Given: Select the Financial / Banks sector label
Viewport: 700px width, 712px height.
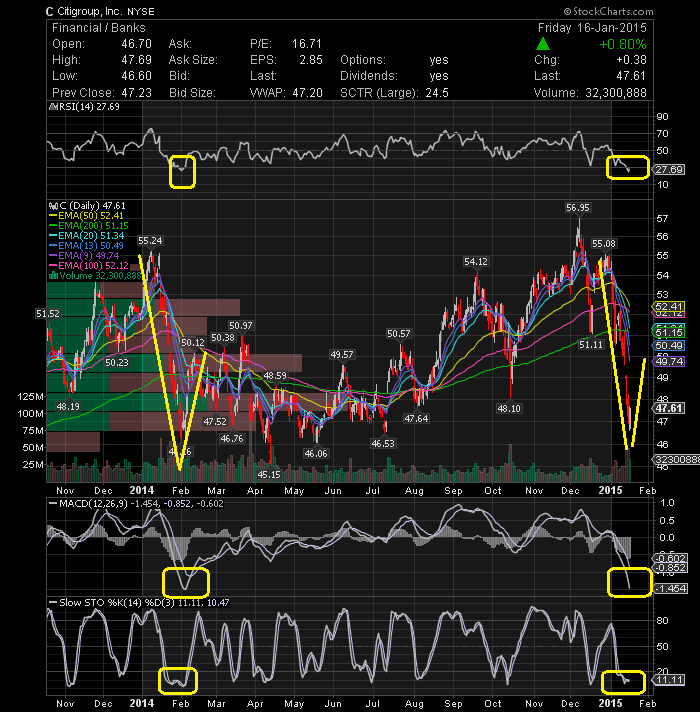Looking at the screenshot, I should [x=99, y=28].
